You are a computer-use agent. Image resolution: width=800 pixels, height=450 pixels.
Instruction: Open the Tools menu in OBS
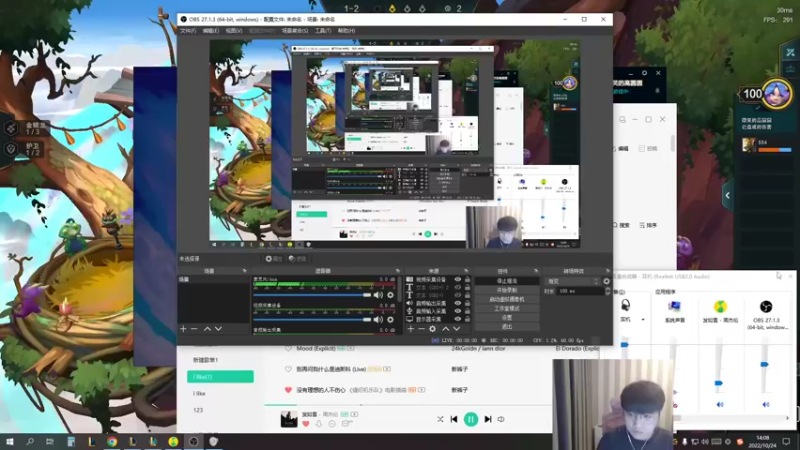(x=323, y=31)
